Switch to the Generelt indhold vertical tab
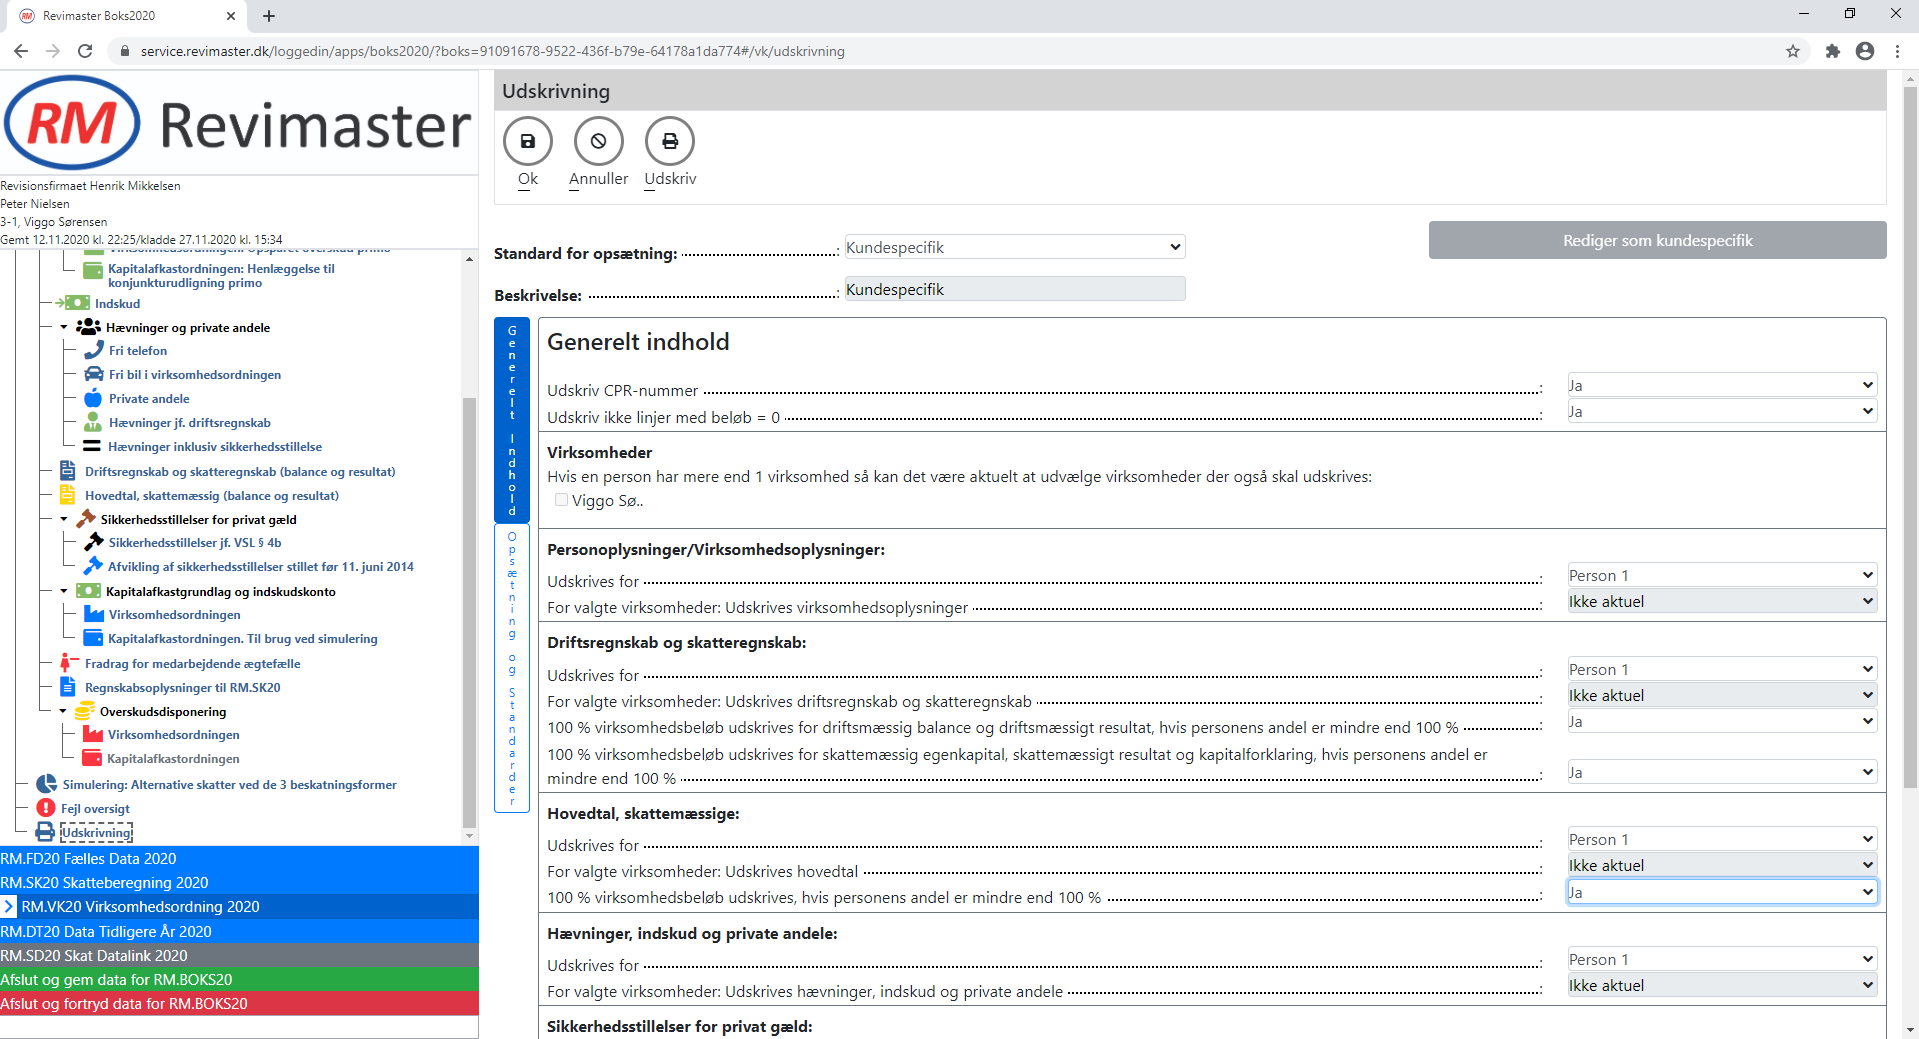The width and height of the screenshot is (1919, 1039). click(512, 420)
